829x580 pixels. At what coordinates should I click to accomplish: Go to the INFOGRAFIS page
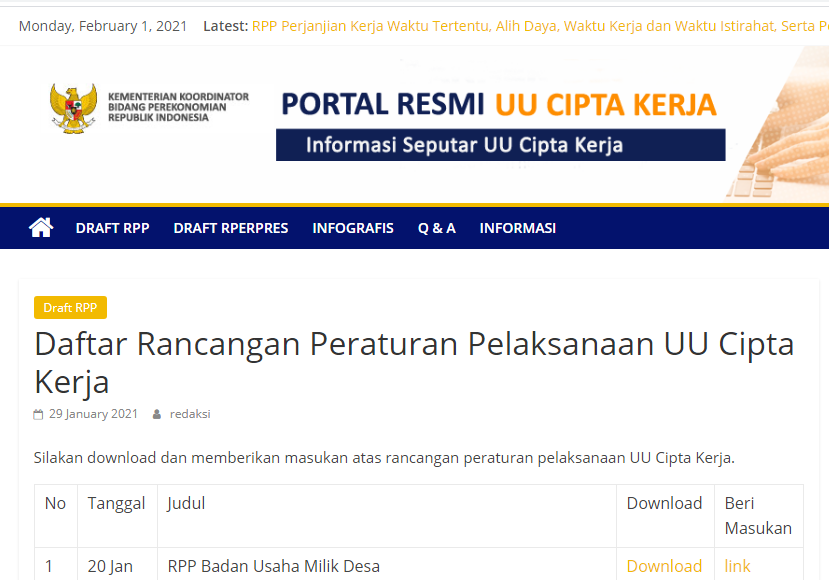(353, 228)
